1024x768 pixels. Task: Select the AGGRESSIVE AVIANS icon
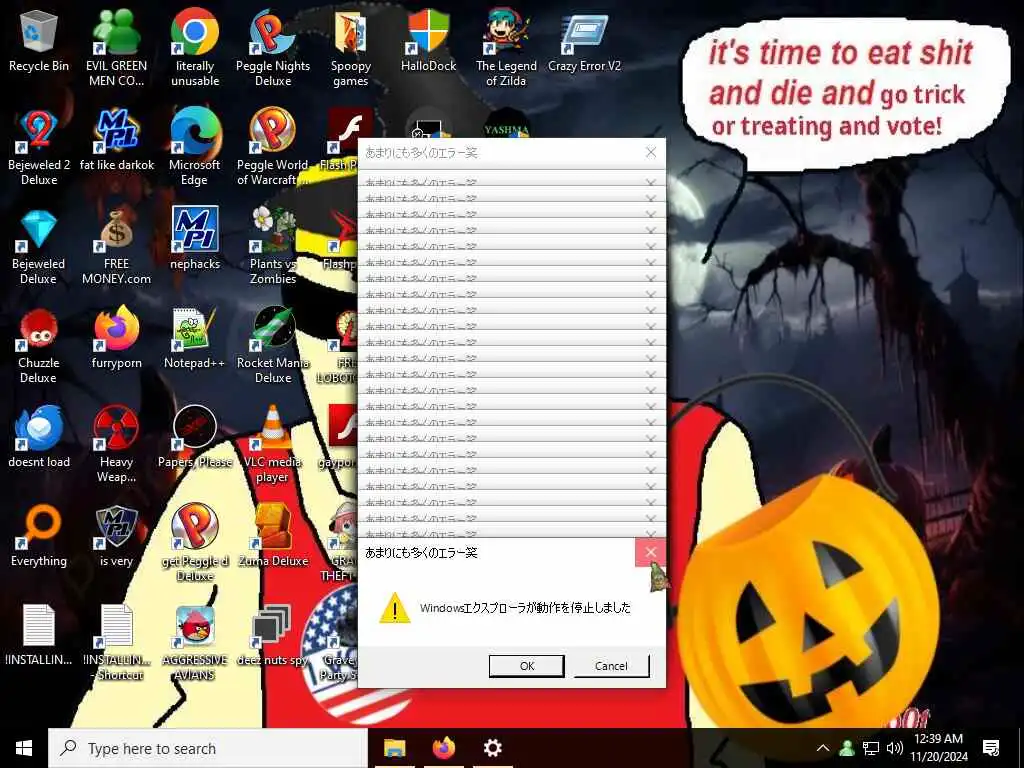pos(195,643)
